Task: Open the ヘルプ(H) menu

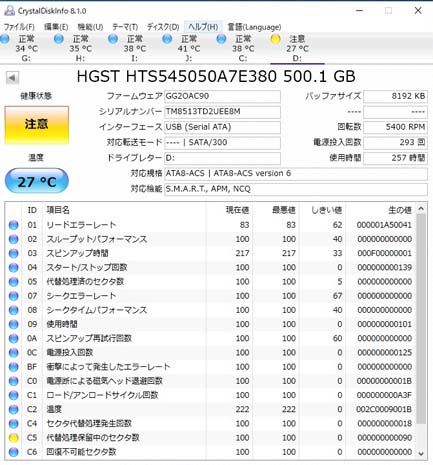Action: tap(203, 27)
